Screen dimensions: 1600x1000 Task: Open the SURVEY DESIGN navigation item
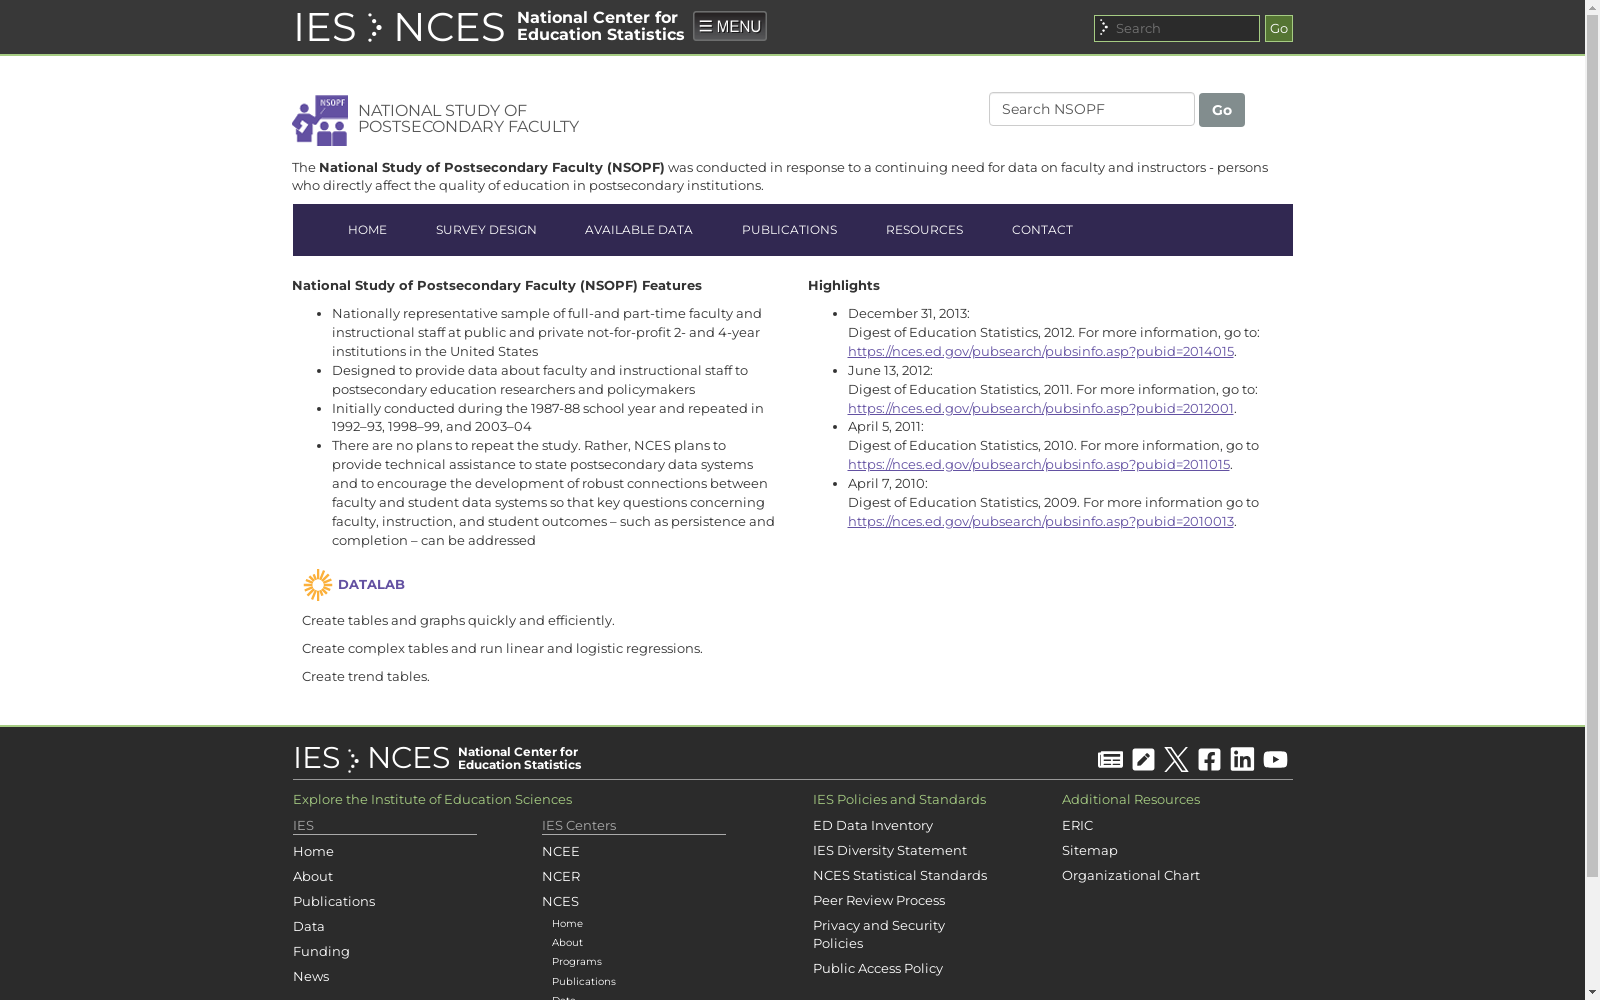pos(486,230)
